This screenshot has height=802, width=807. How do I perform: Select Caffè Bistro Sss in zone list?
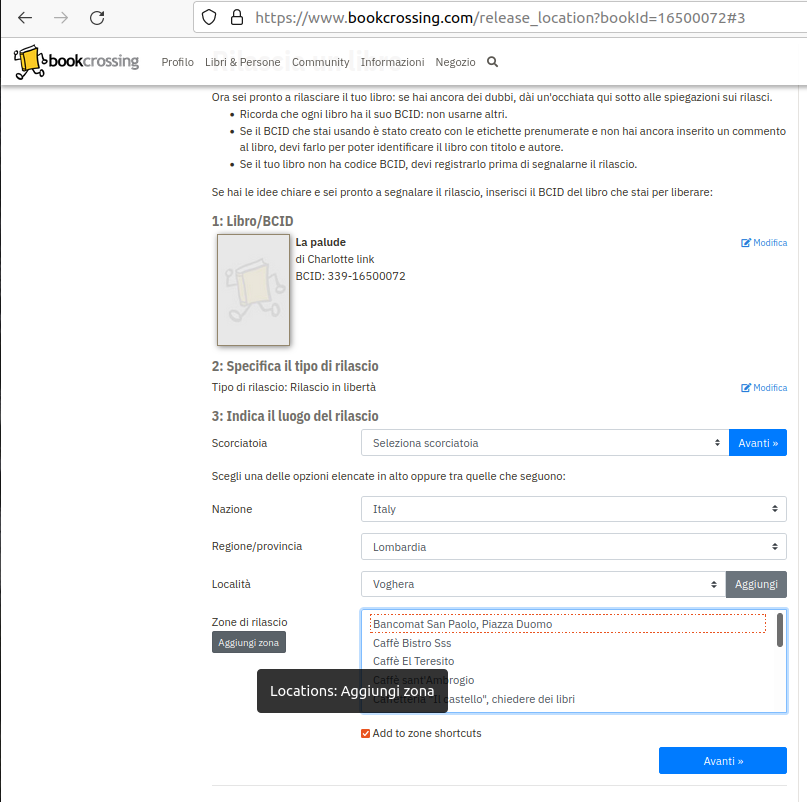coord(412,643)
